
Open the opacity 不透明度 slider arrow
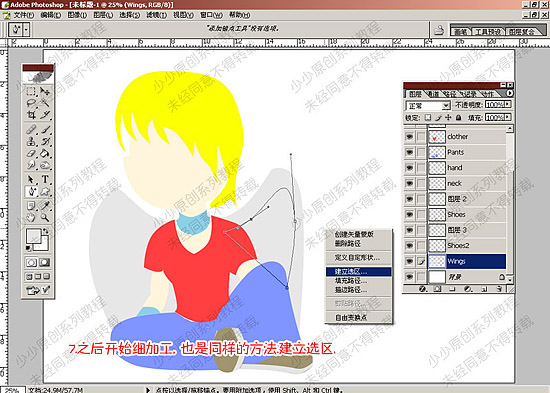click(508, 104)
